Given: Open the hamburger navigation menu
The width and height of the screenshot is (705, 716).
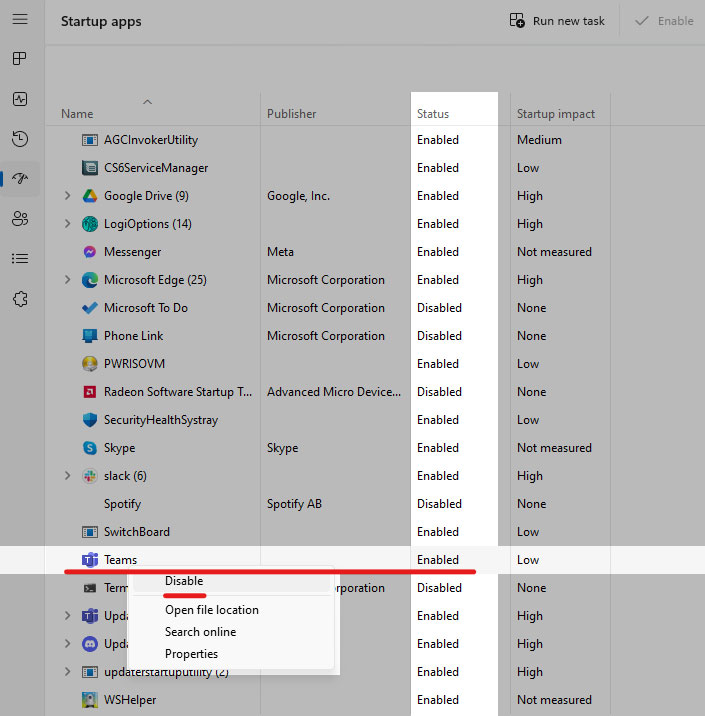Looking at the screenshot, I should point(20,19).
